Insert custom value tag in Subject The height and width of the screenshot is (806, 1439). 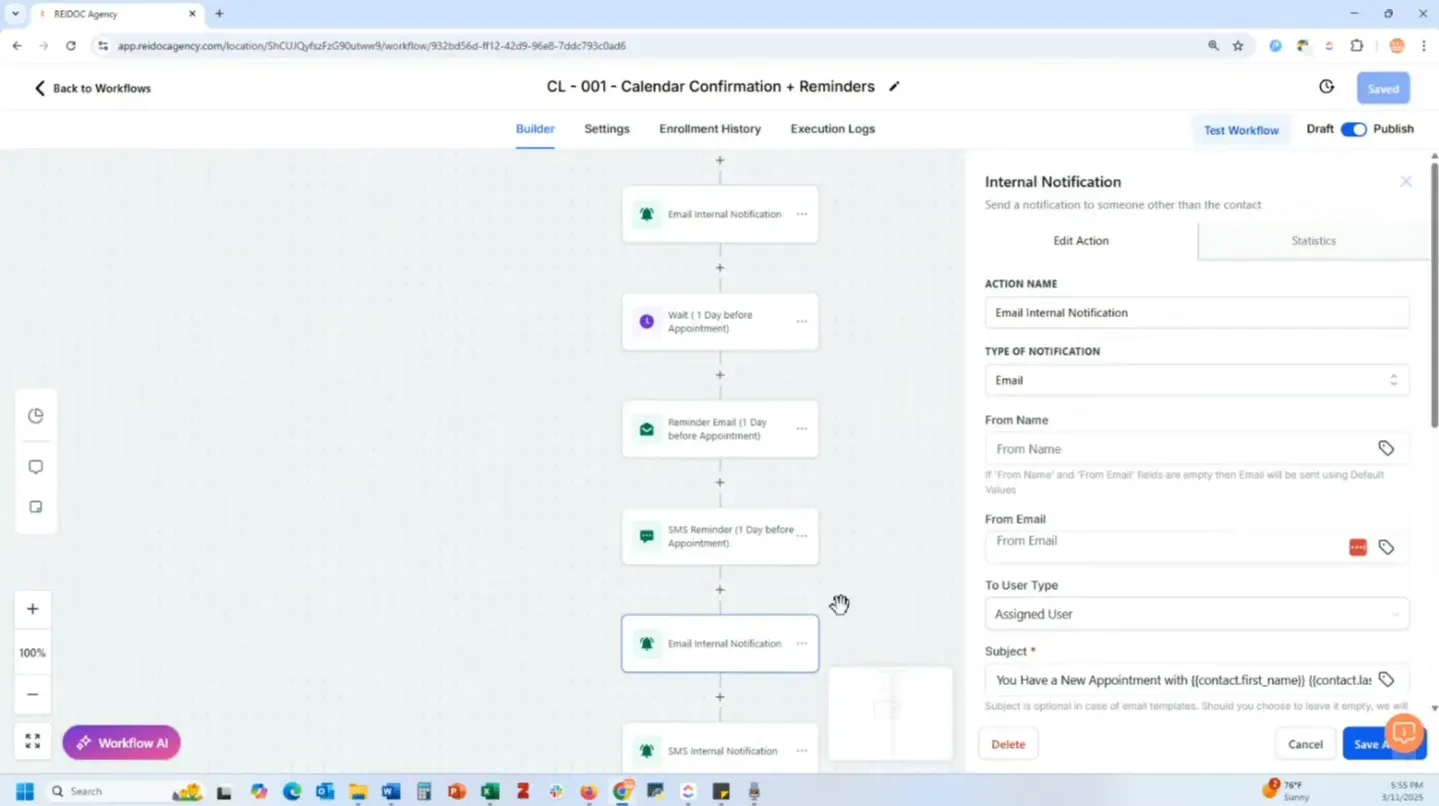[x=1386, y=680]
